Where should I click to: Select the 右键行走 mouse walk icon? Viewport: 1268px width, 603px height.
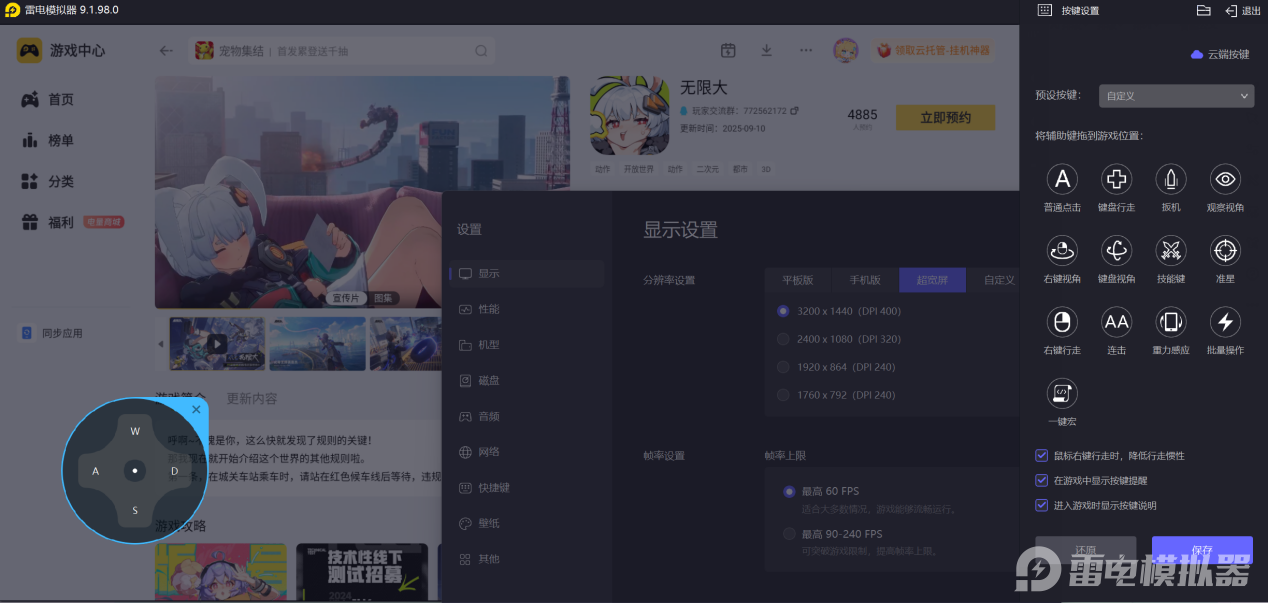point(1062,322)
